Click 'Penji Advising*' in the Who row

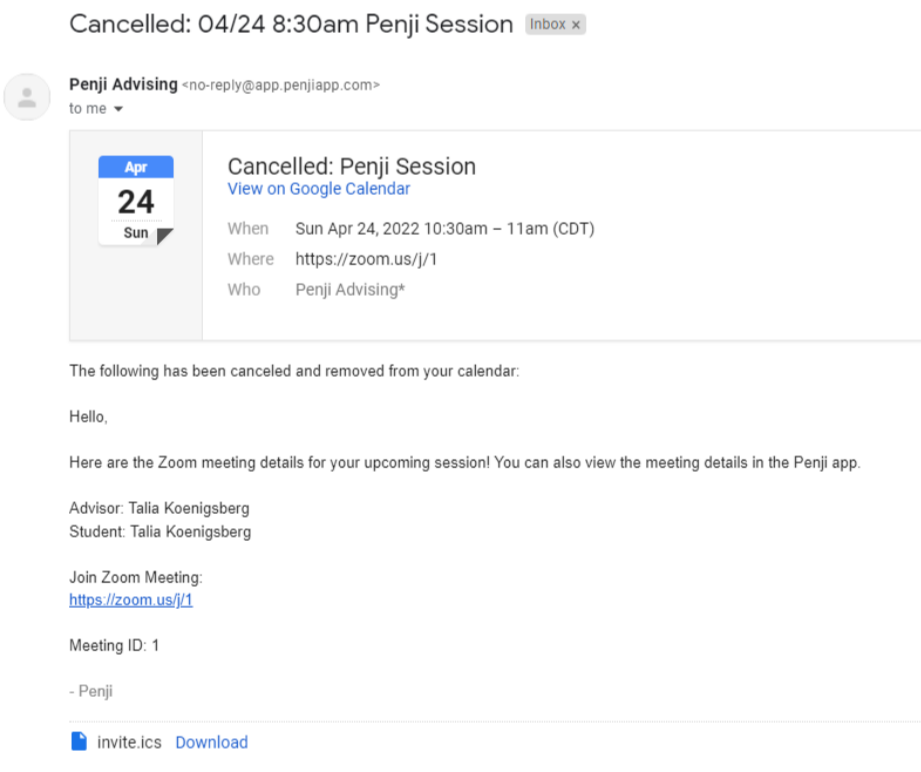pyautogui.click(x=350, y=290)
